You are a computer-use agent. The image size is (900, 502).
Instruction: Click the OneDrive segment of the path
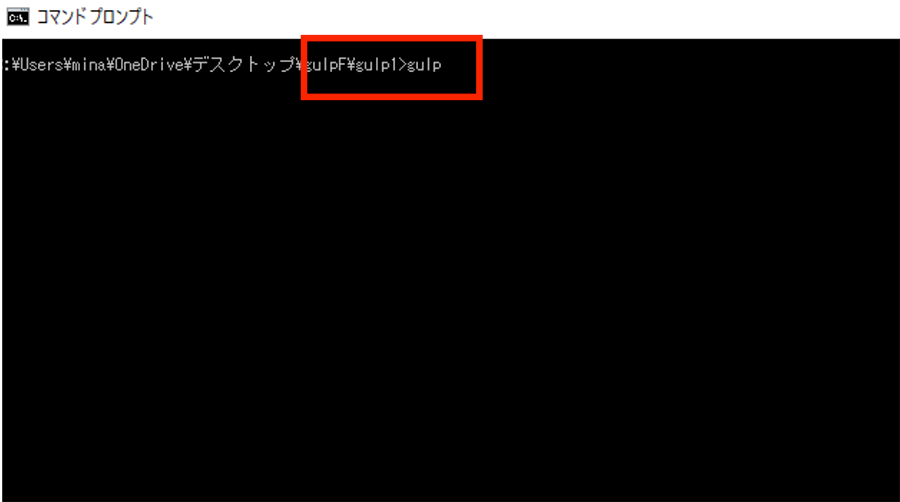[x=149, y=65]
